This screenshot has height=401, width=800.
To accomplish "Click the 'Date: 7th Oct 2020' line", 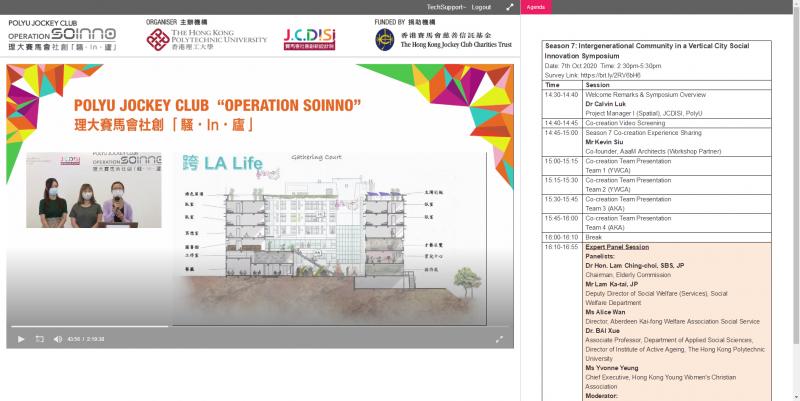I will pyautogui.click(x=602, y=66).
